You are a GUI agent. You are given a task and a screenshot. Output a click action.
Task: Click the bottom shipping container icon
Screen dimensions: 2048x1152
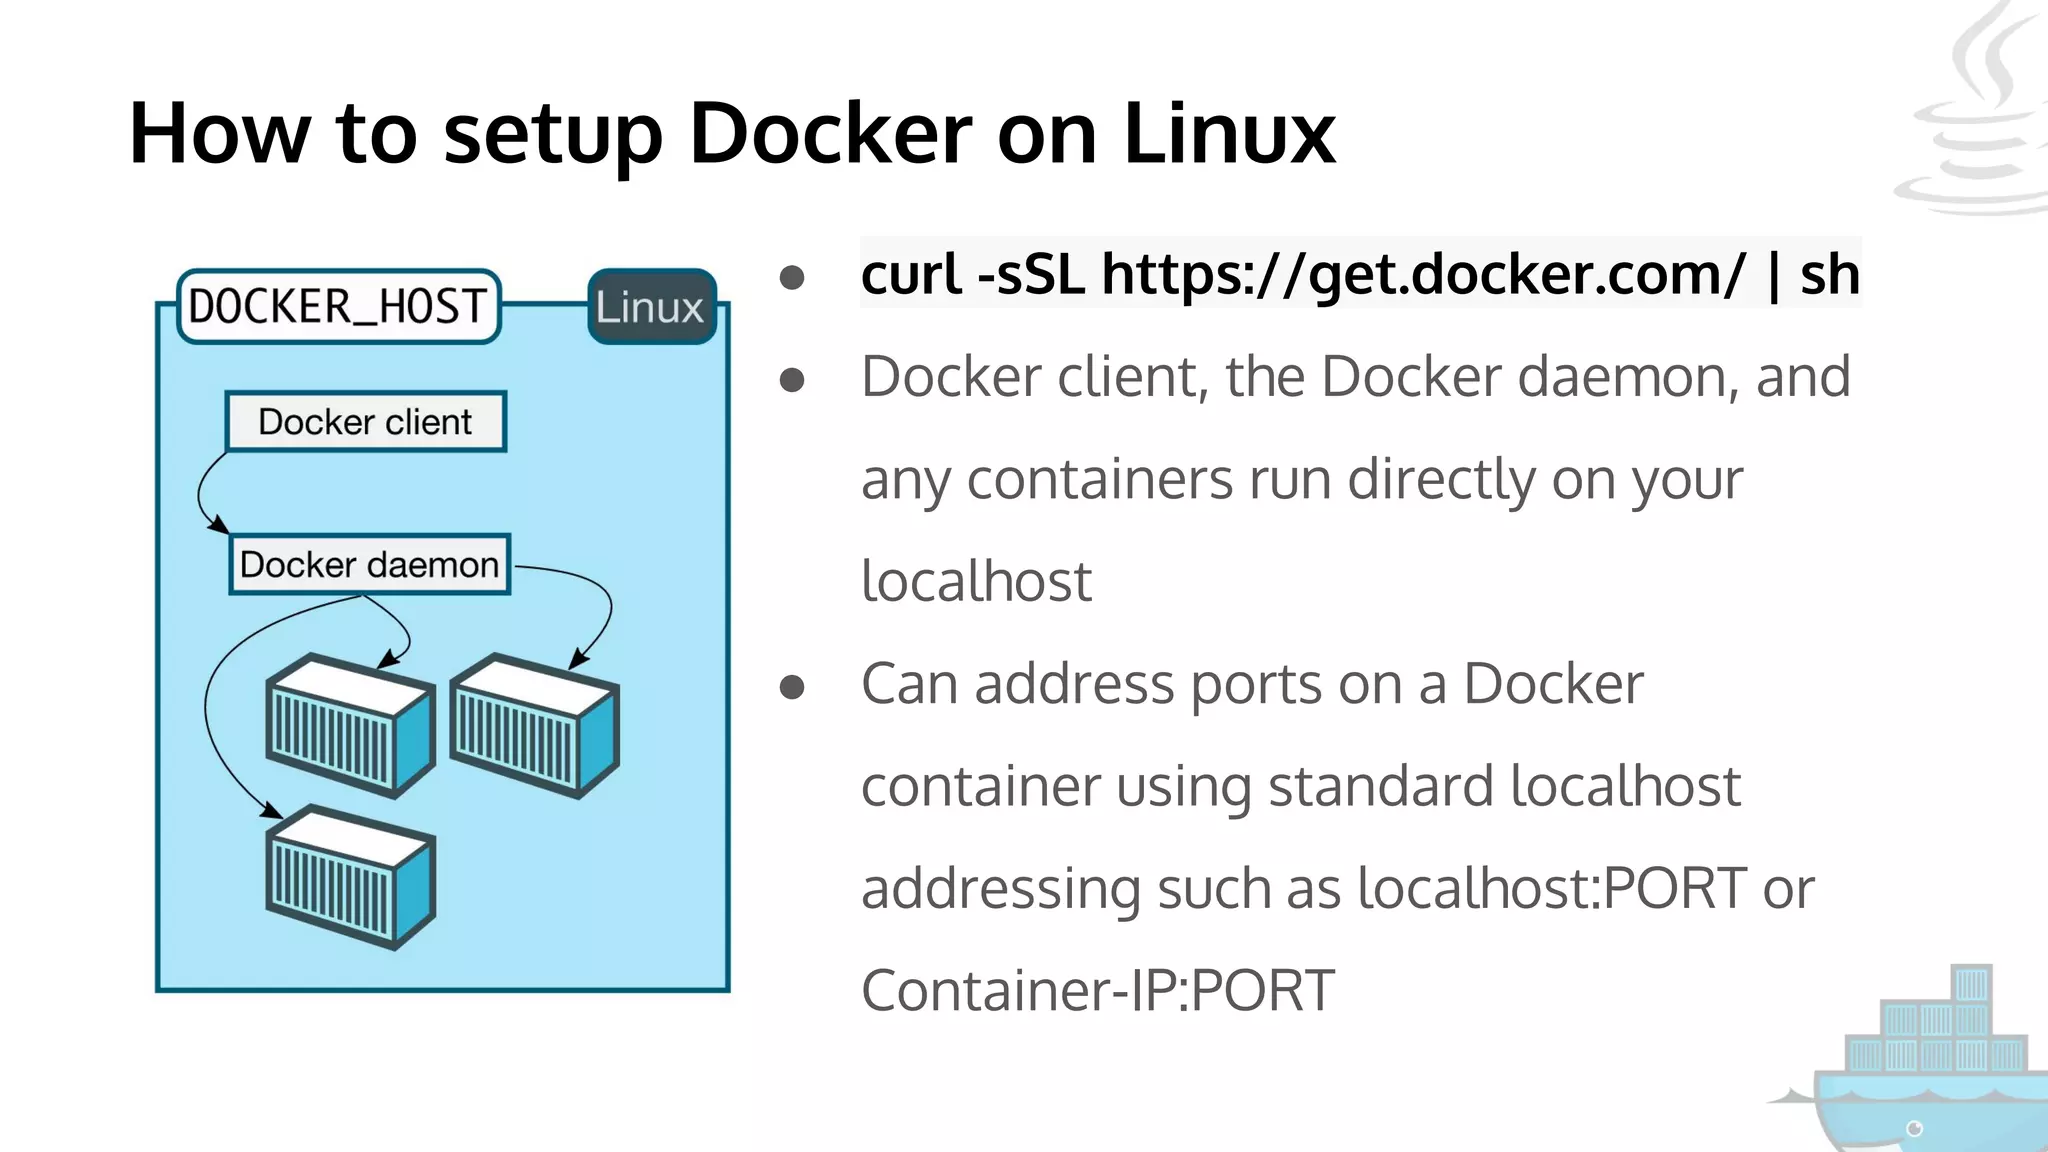350,877
